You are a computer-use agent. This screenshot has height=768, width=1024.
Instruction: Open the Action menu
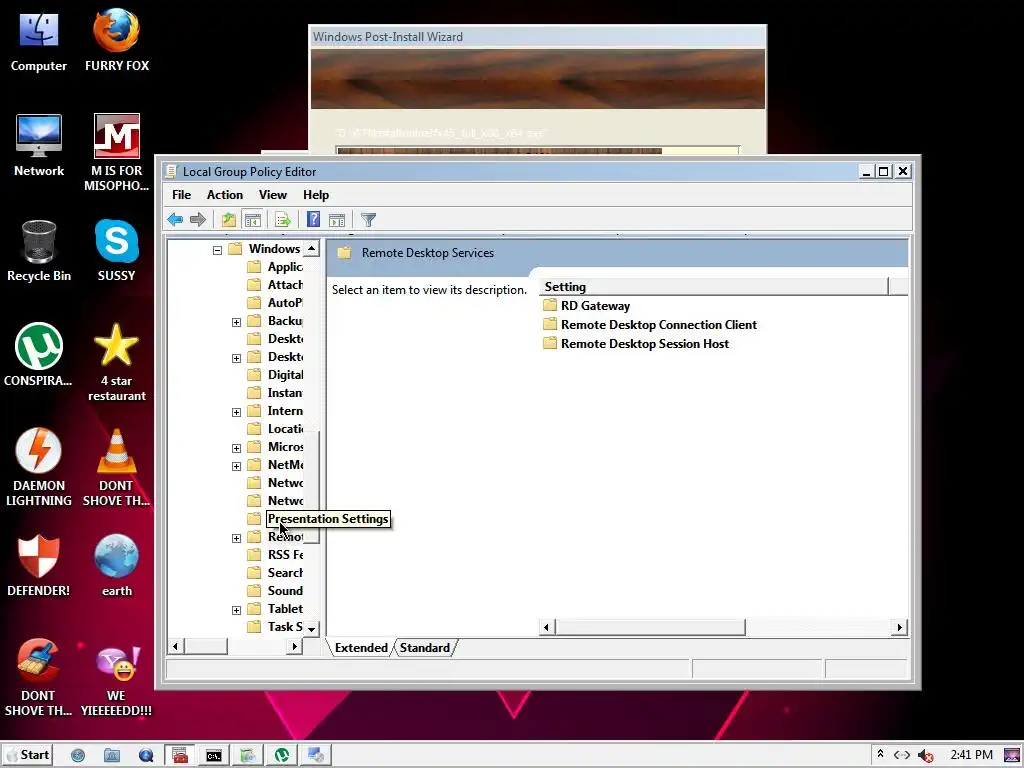point(225,195)
